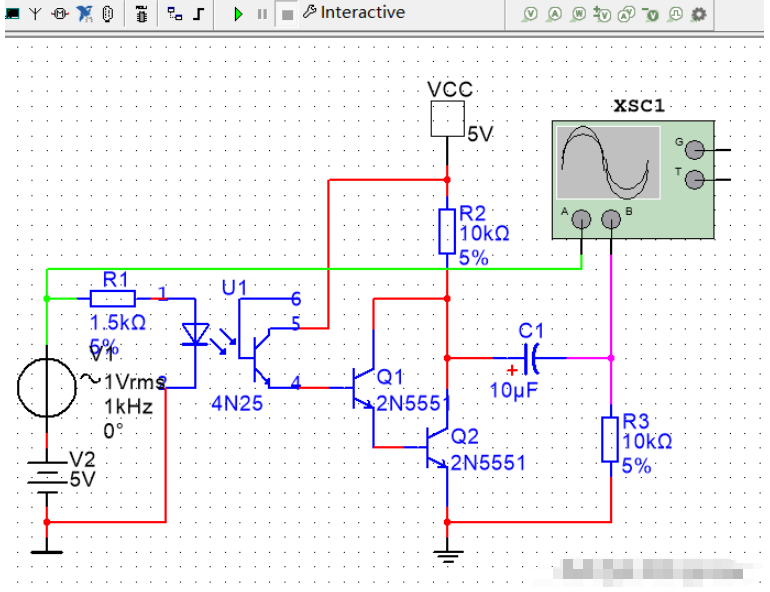Place a current probe from the toolbar
770x592 pixels.
tap(555, 14)
